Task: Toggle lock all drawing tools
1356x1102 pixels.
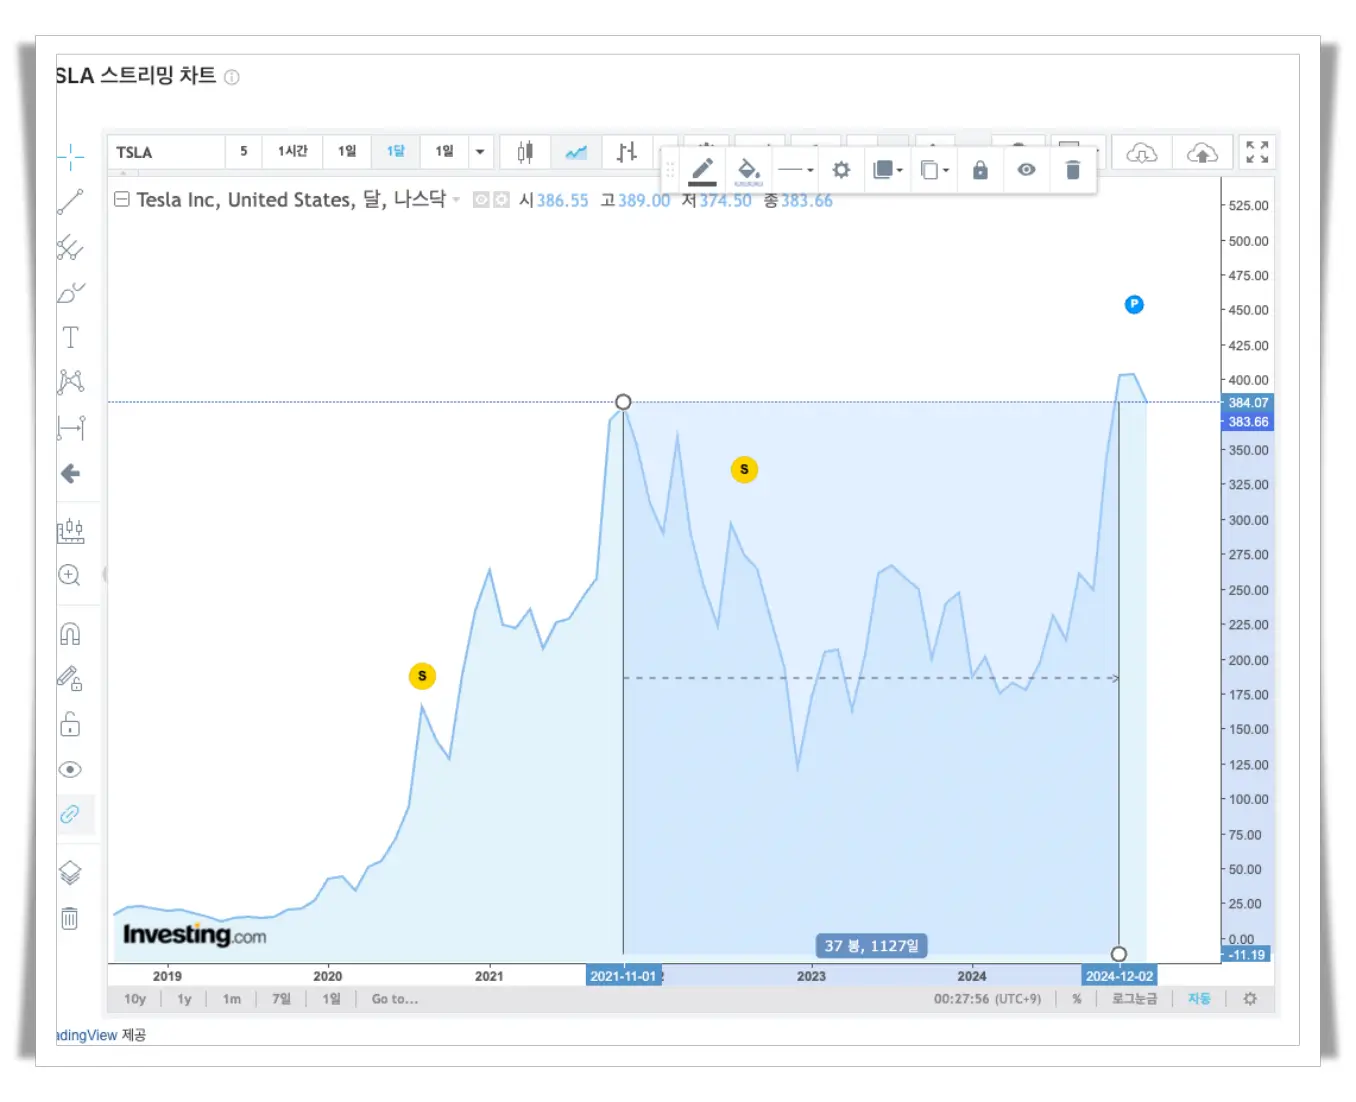Action: pos(70,724)
